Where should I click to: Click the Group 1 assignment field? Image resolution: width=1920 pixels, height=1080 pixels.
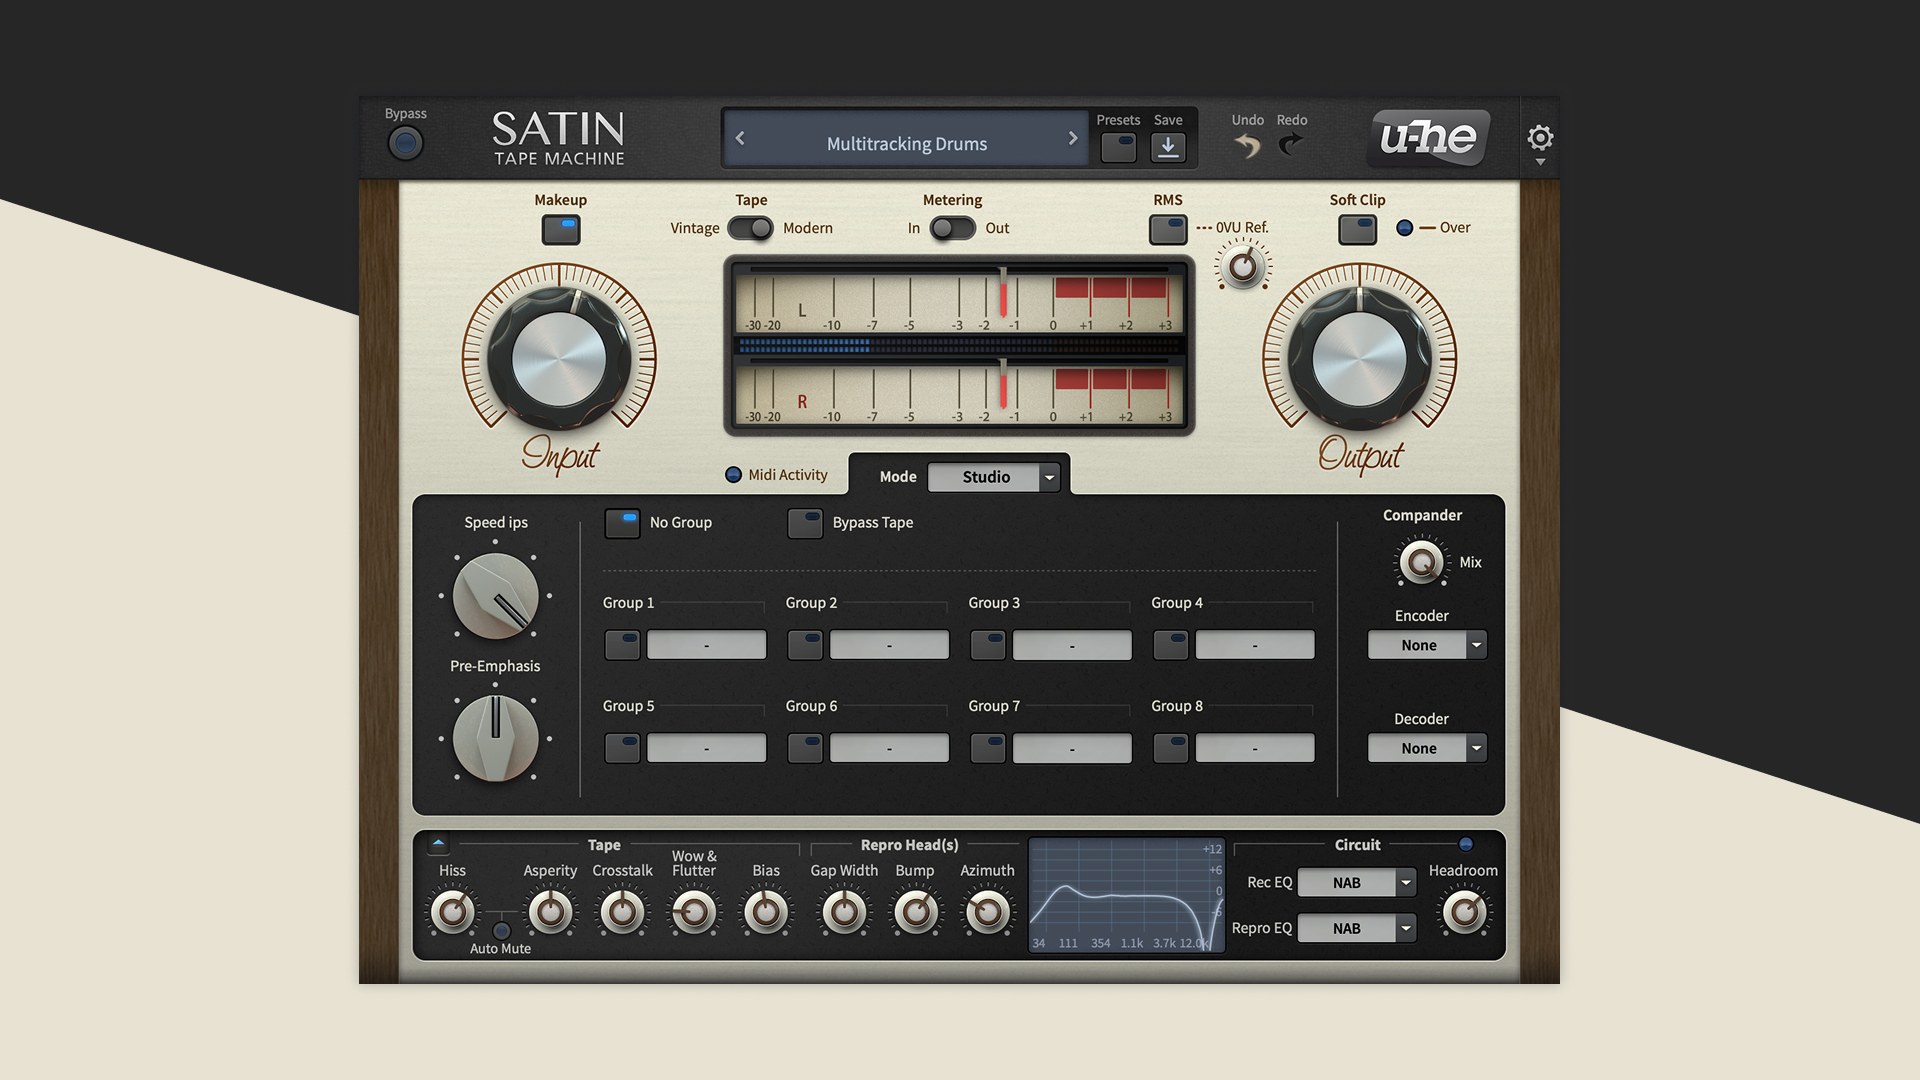(x=706, y=644)
